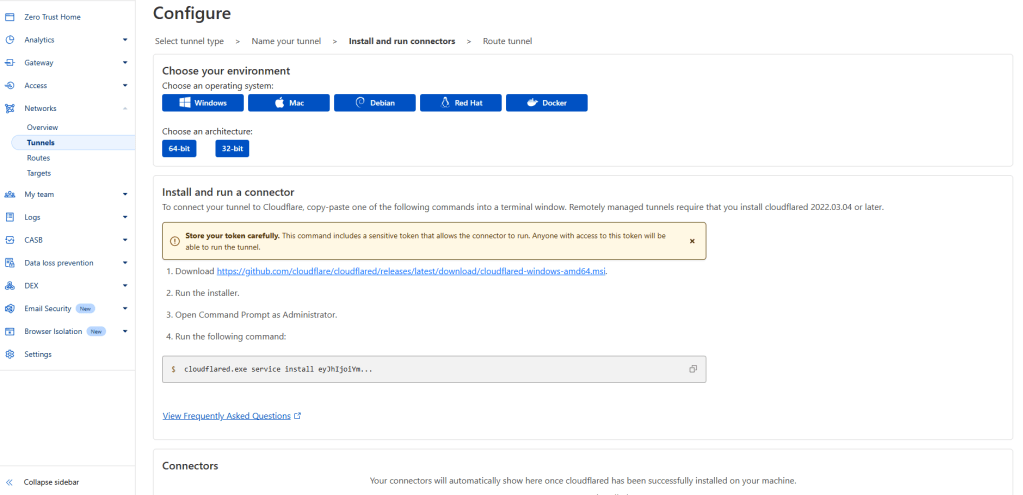Open the cloudflared Windows MSI download link
The image size is (1023, 495).
(x=412, y=271)
